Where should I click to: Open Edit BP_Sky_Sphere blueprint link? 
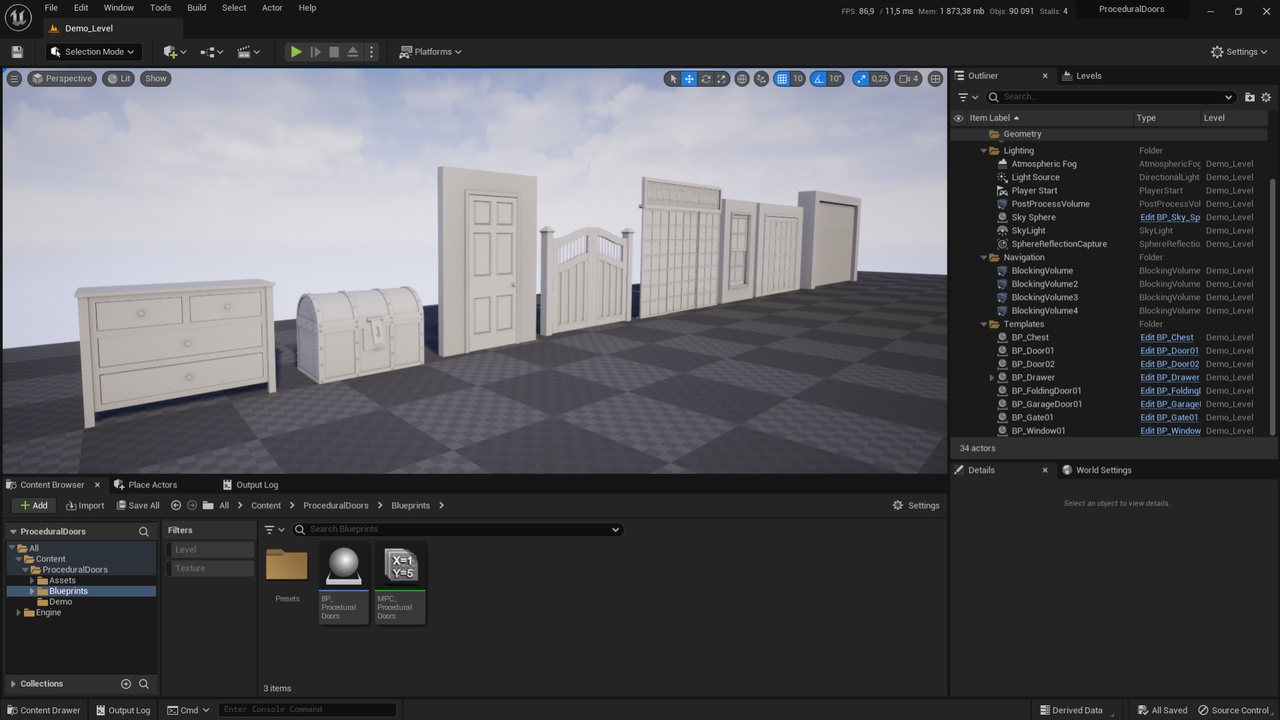pyautogui.click(x=1170, y=218)
